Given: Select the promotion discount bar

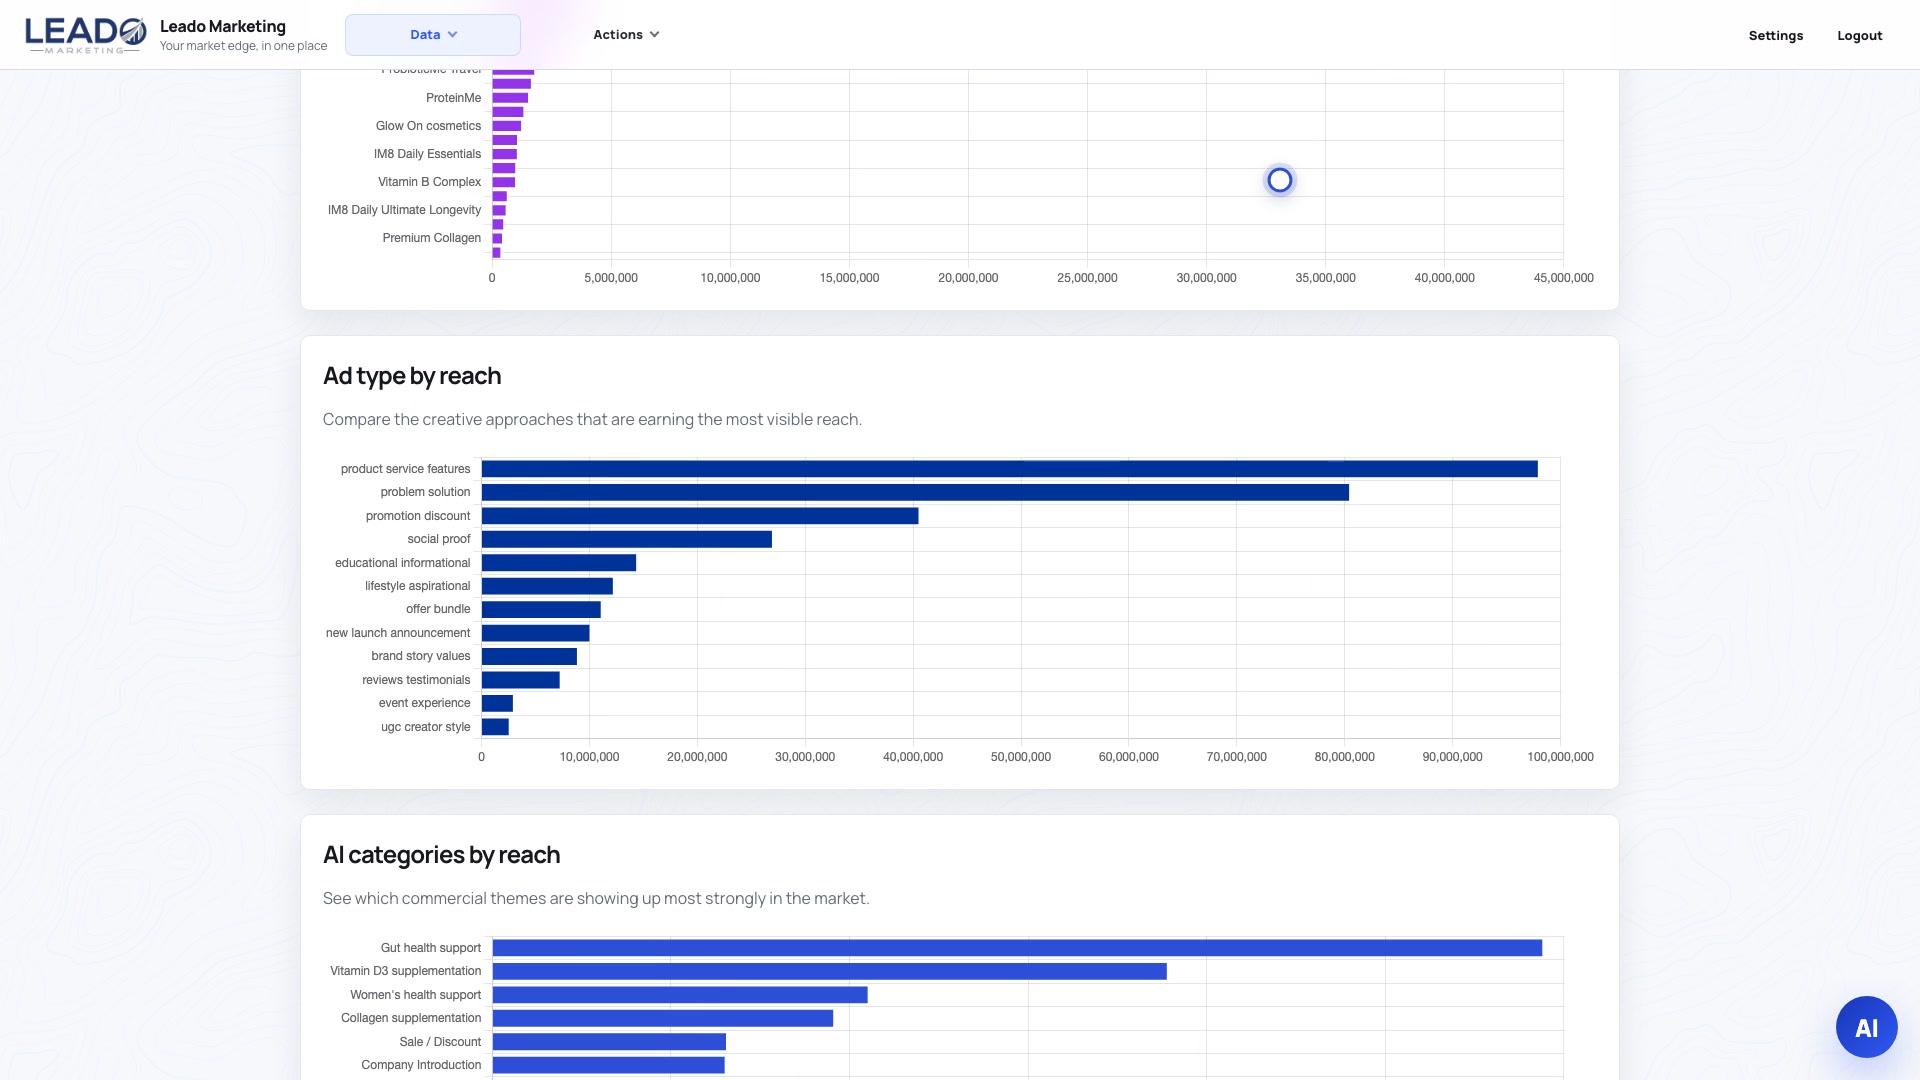Looking at the screenshot, I should 700,516.
